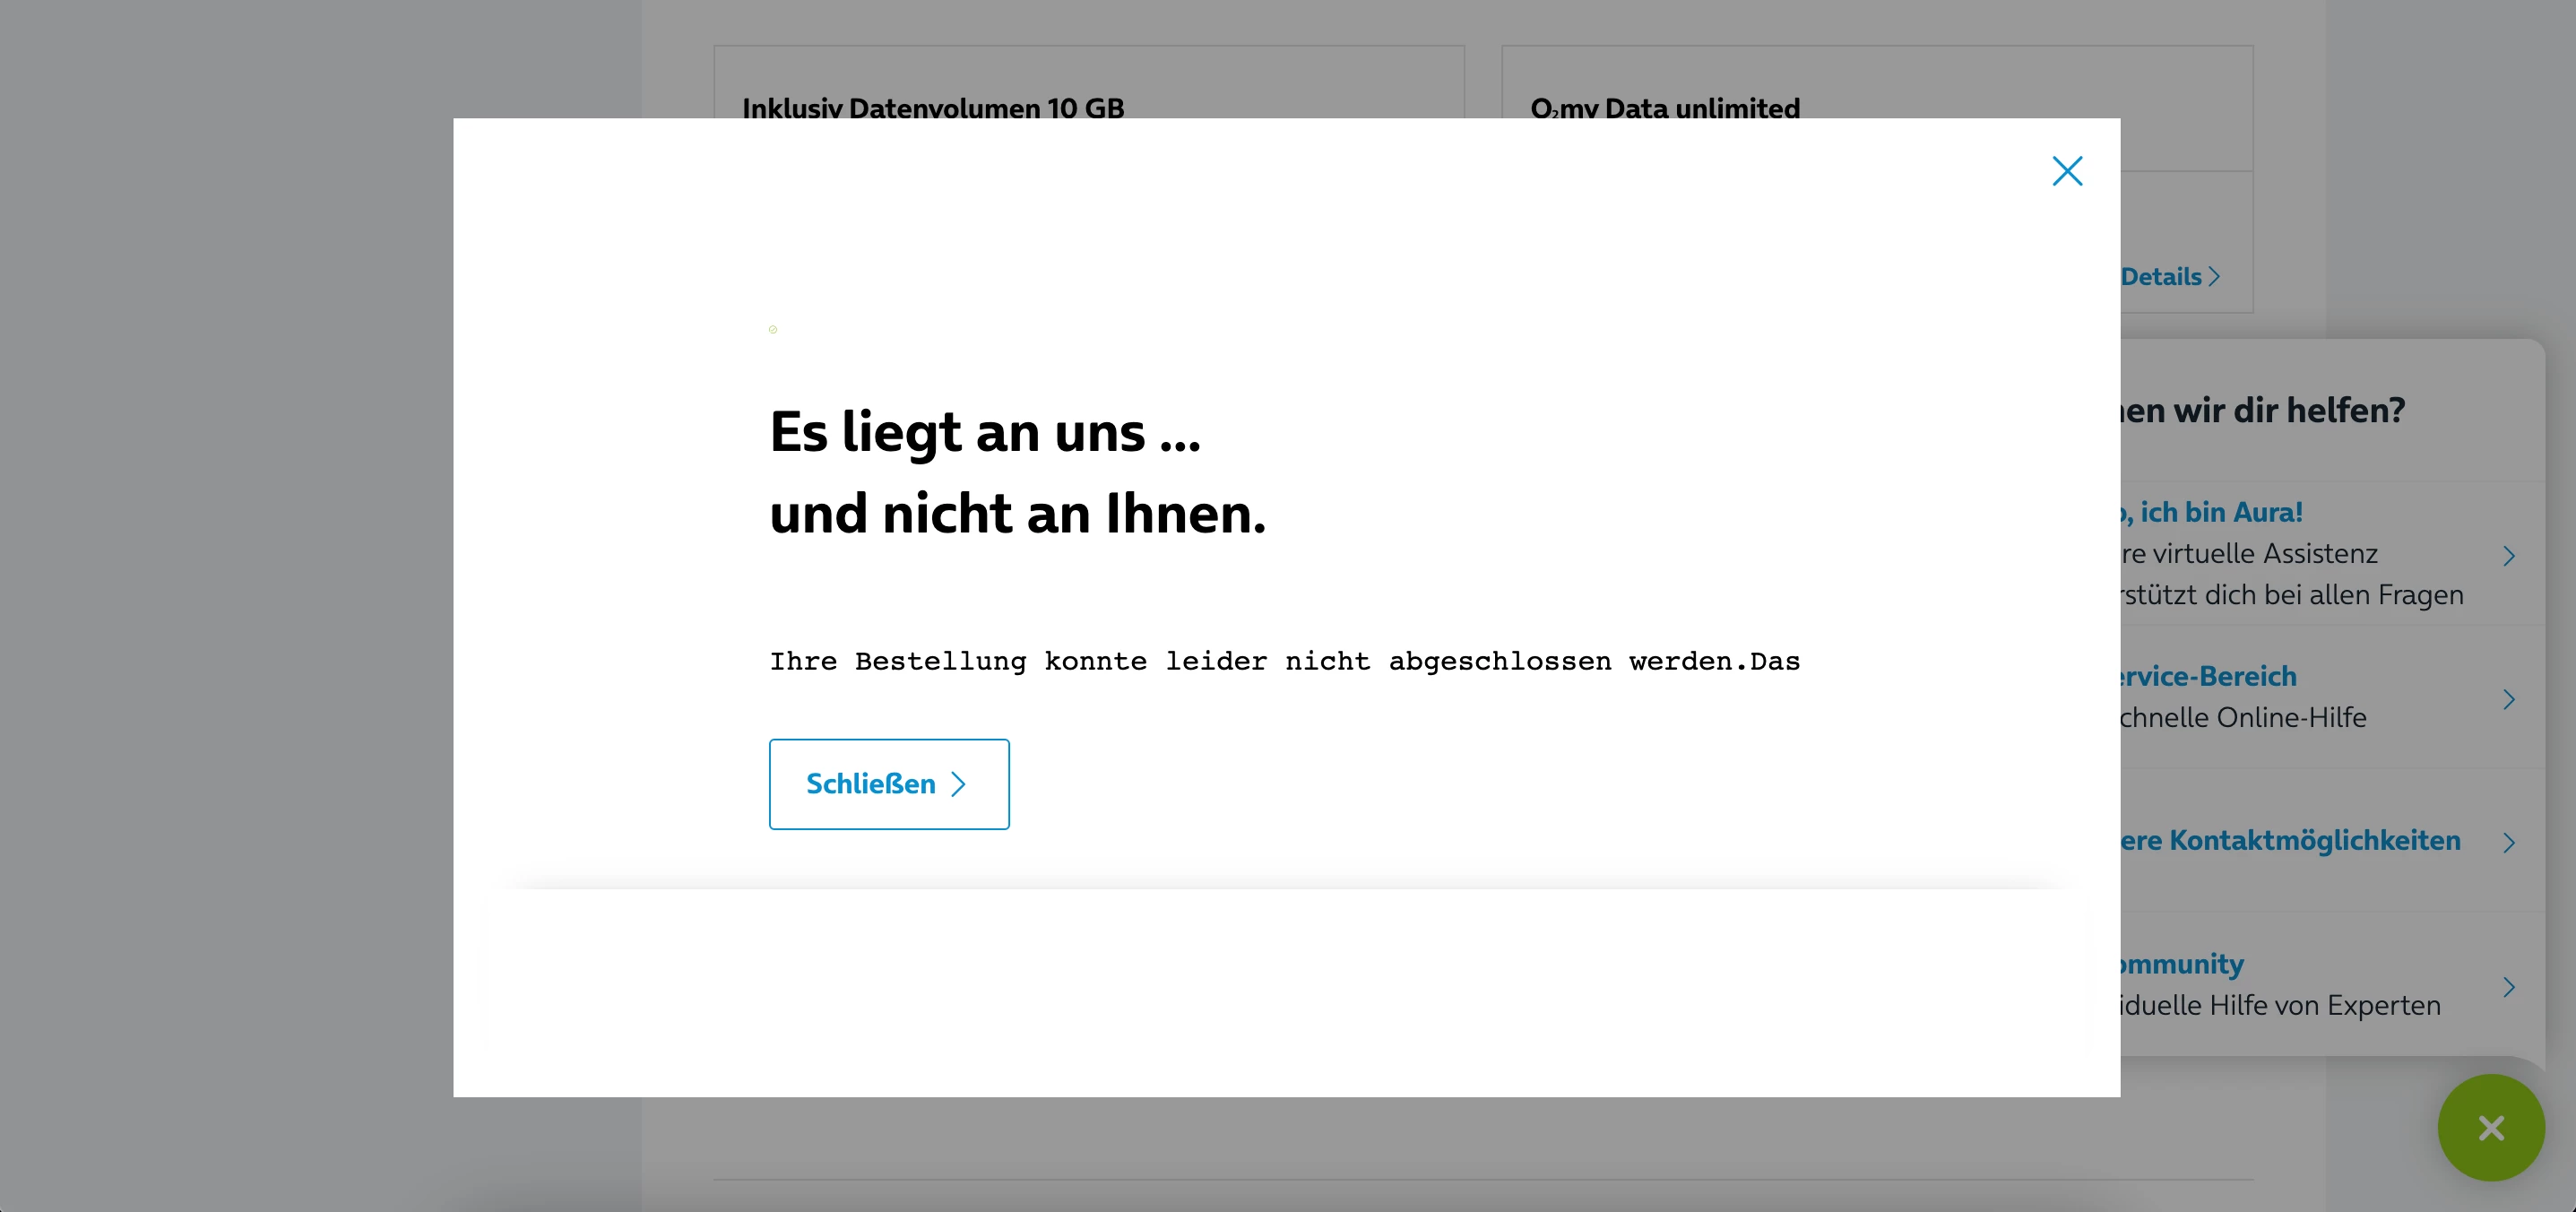
Task: Close the green help widget button
Action: (x=2490, y=1128)
